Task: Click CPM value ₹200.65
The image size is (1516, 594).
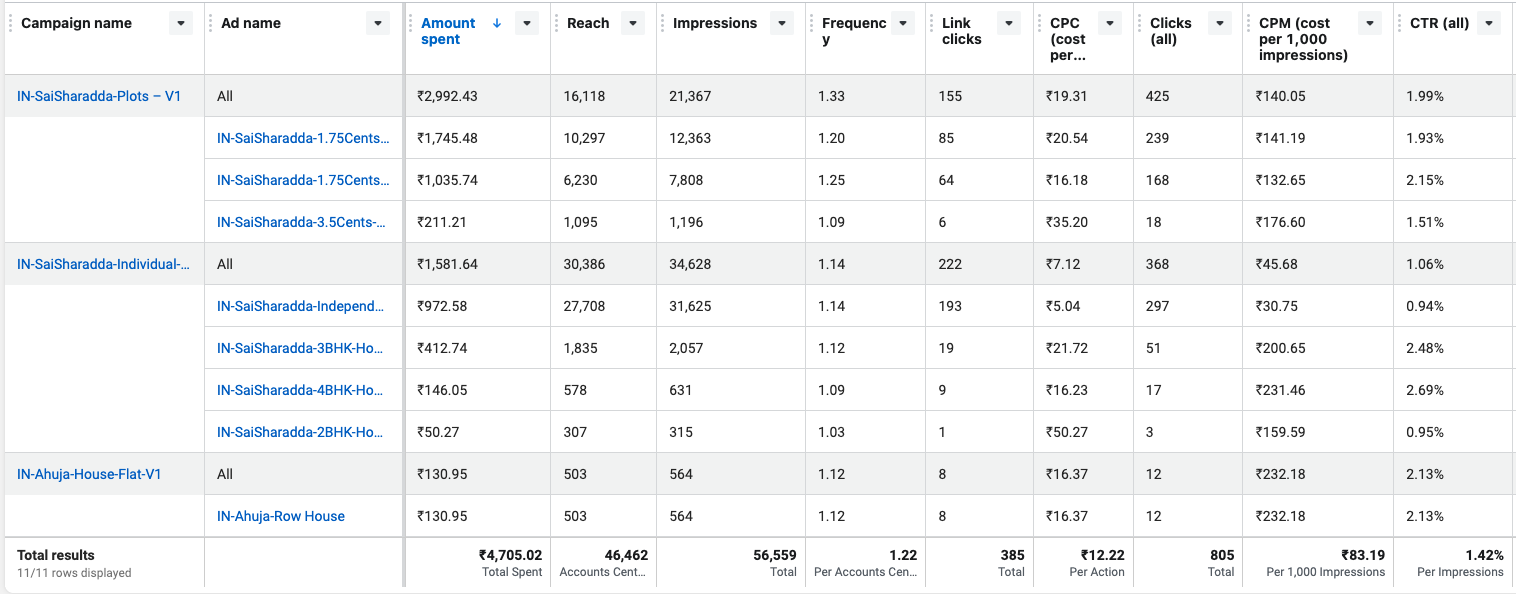Action: pos(1280,348)
